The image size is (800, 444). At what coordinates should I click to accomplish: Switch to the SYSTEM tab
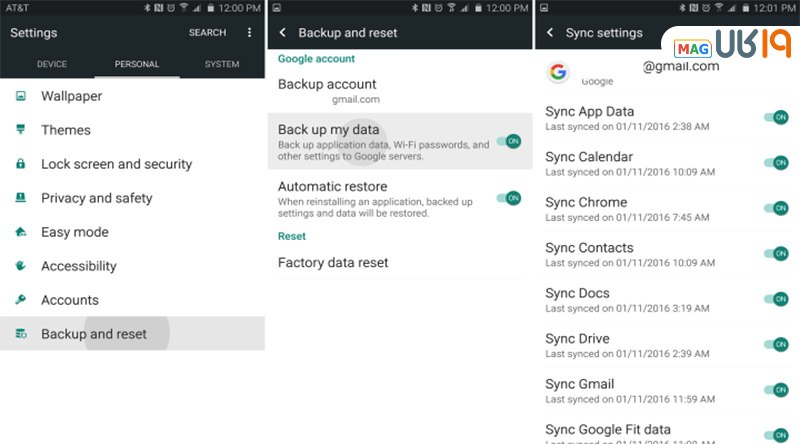pyautogui.click(x=221, y=65)
